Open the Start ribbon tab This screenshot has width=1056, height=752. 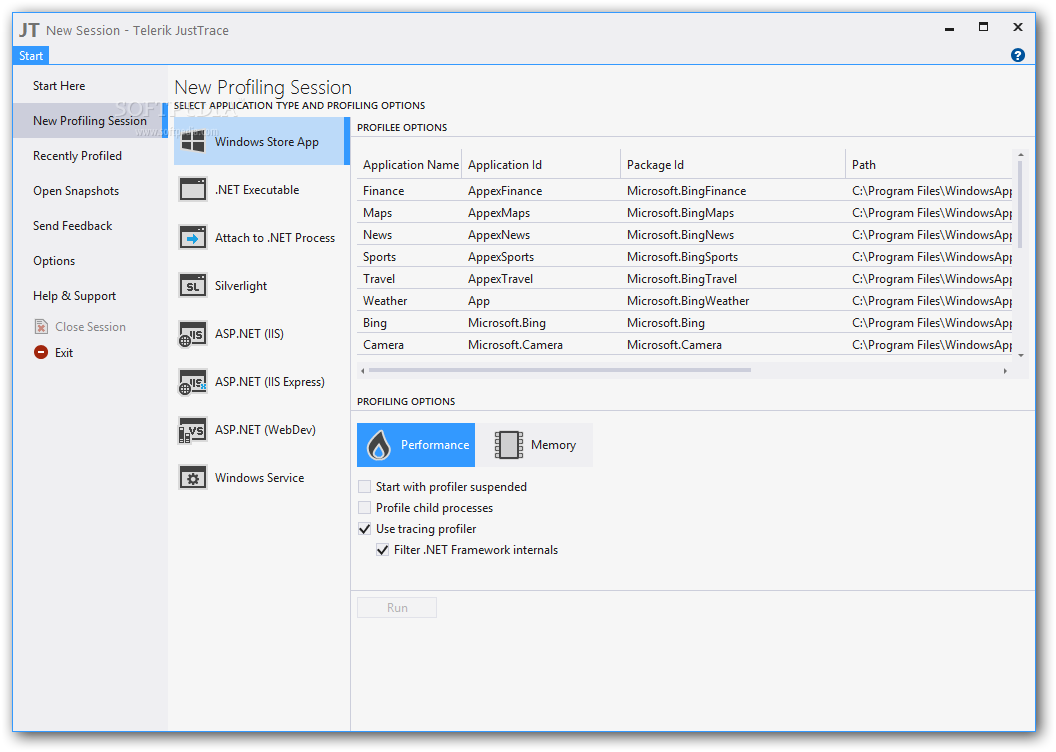31,56
